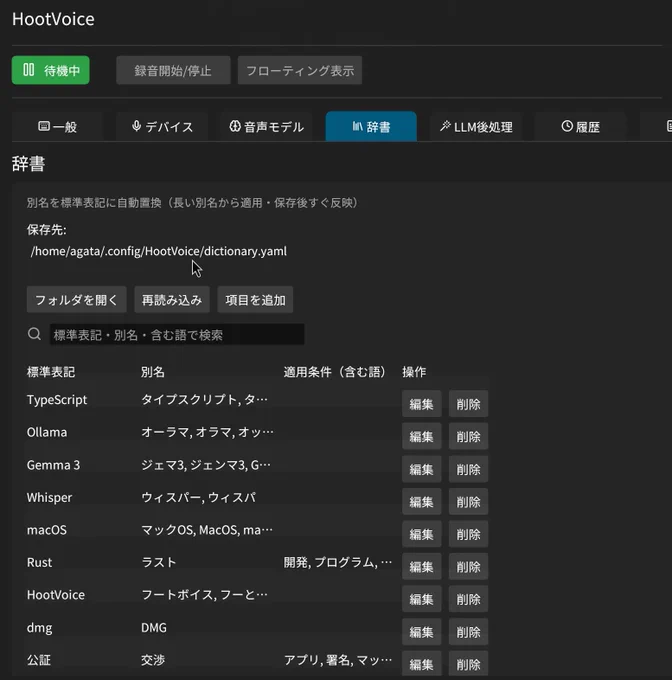The image size is (672, 680).
Task: Delete the macOS entry
Action: coord(468,534)
